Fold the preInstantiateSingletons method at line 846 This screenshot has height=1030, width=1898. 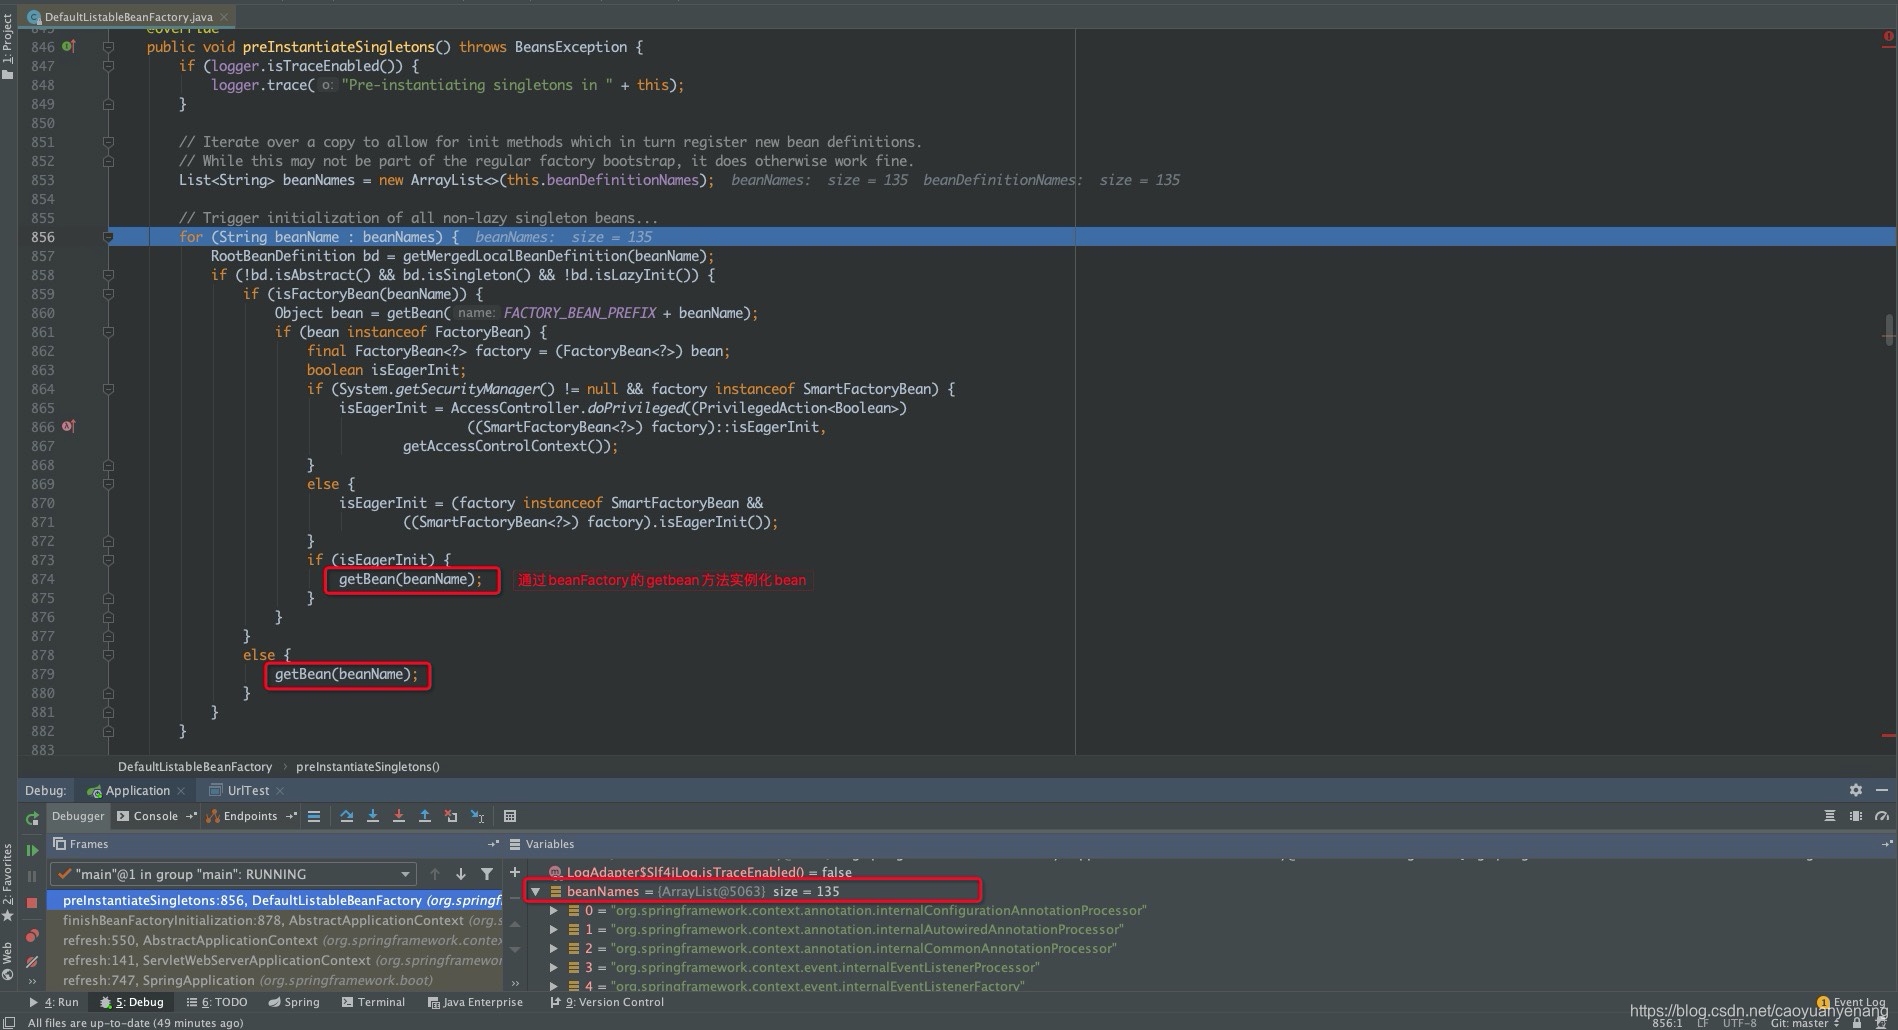point(108,47)
